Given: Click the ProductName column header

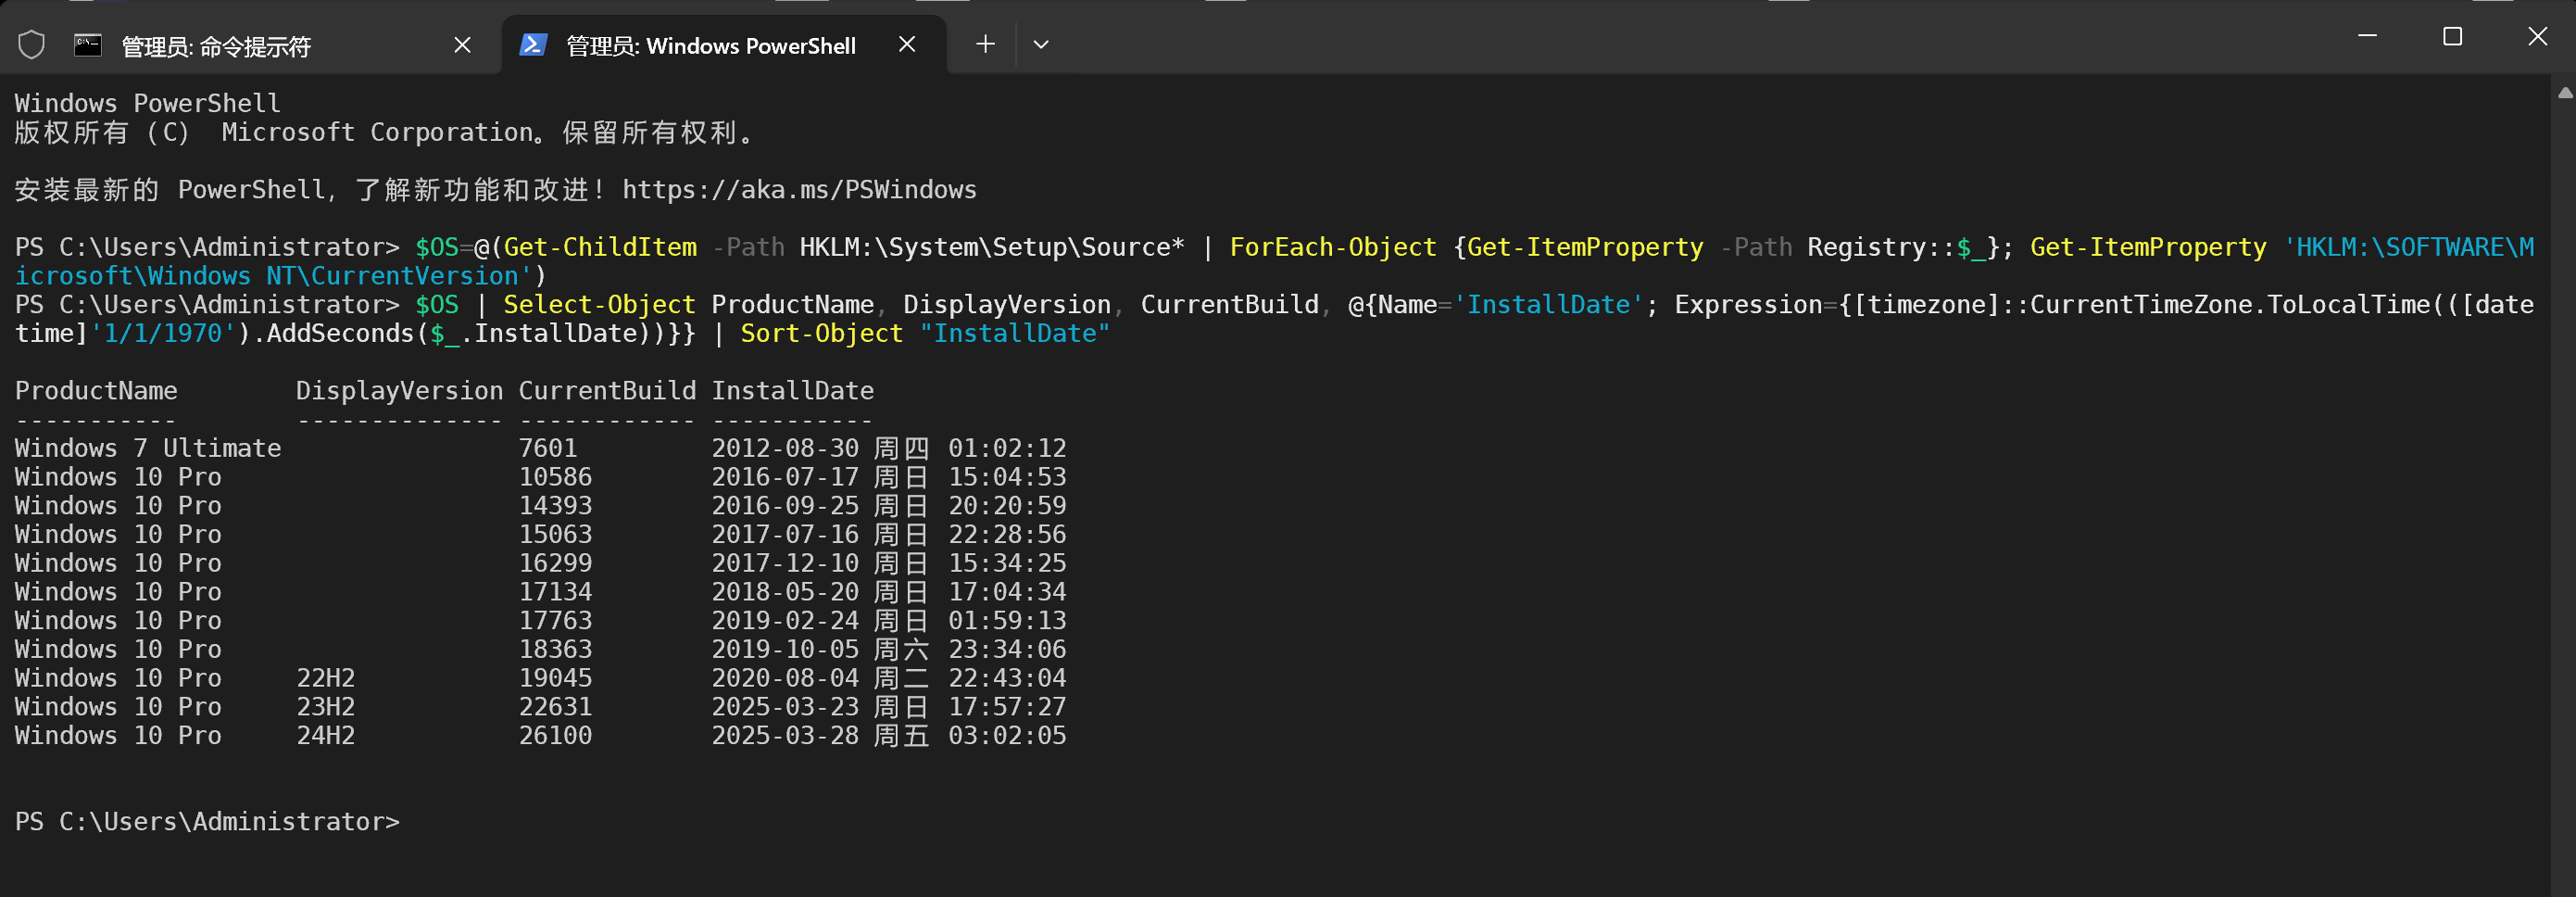Looking at the screenshot, I should [96, 391].
